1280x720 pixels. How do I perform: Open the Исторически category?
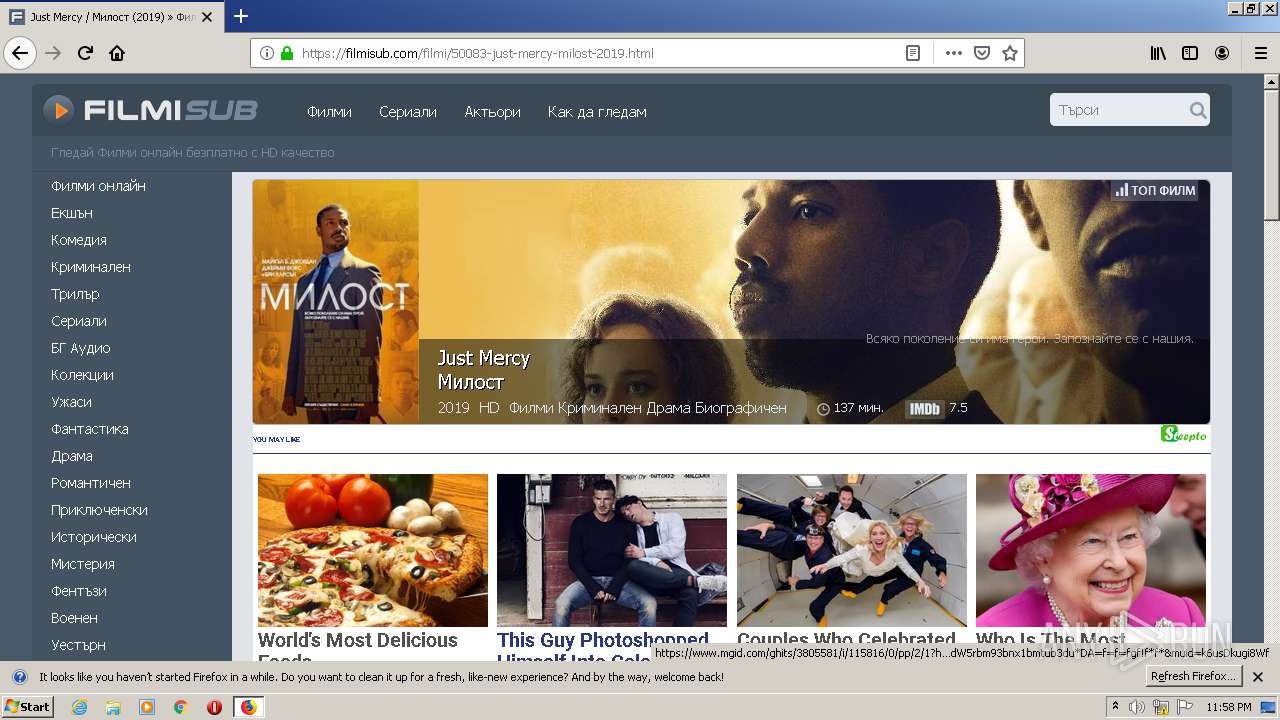click(93, 537)
